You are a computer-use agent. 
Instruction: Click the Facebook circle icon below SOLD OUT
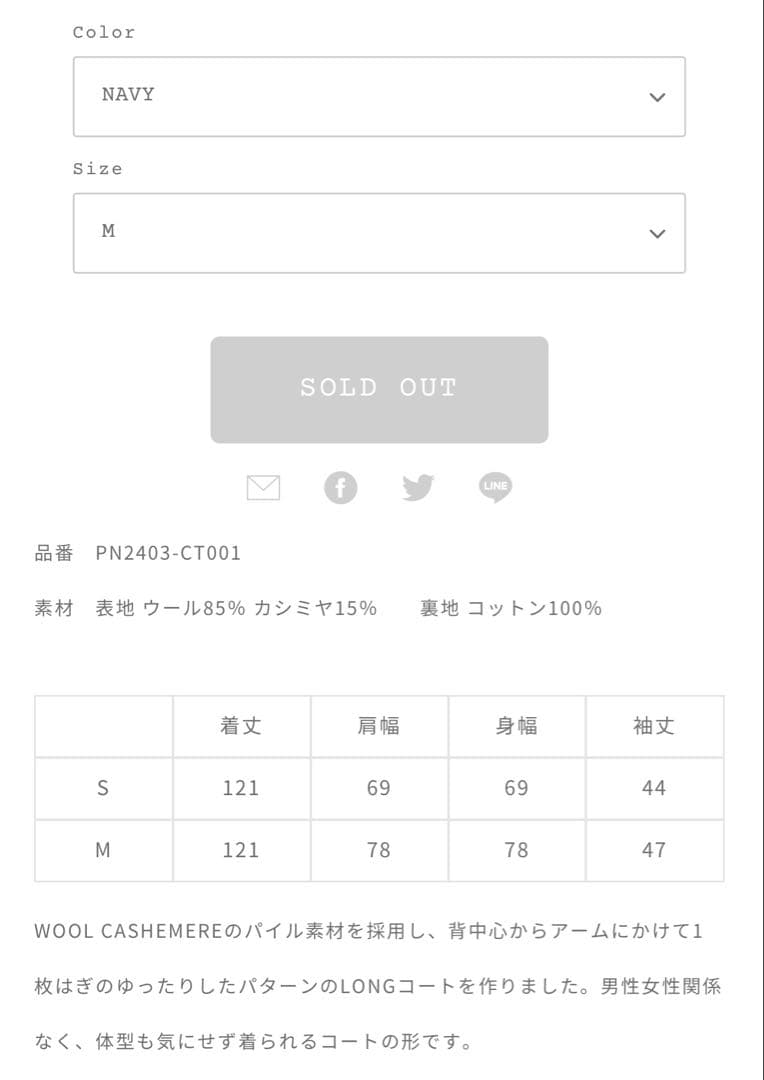(341, 487)
